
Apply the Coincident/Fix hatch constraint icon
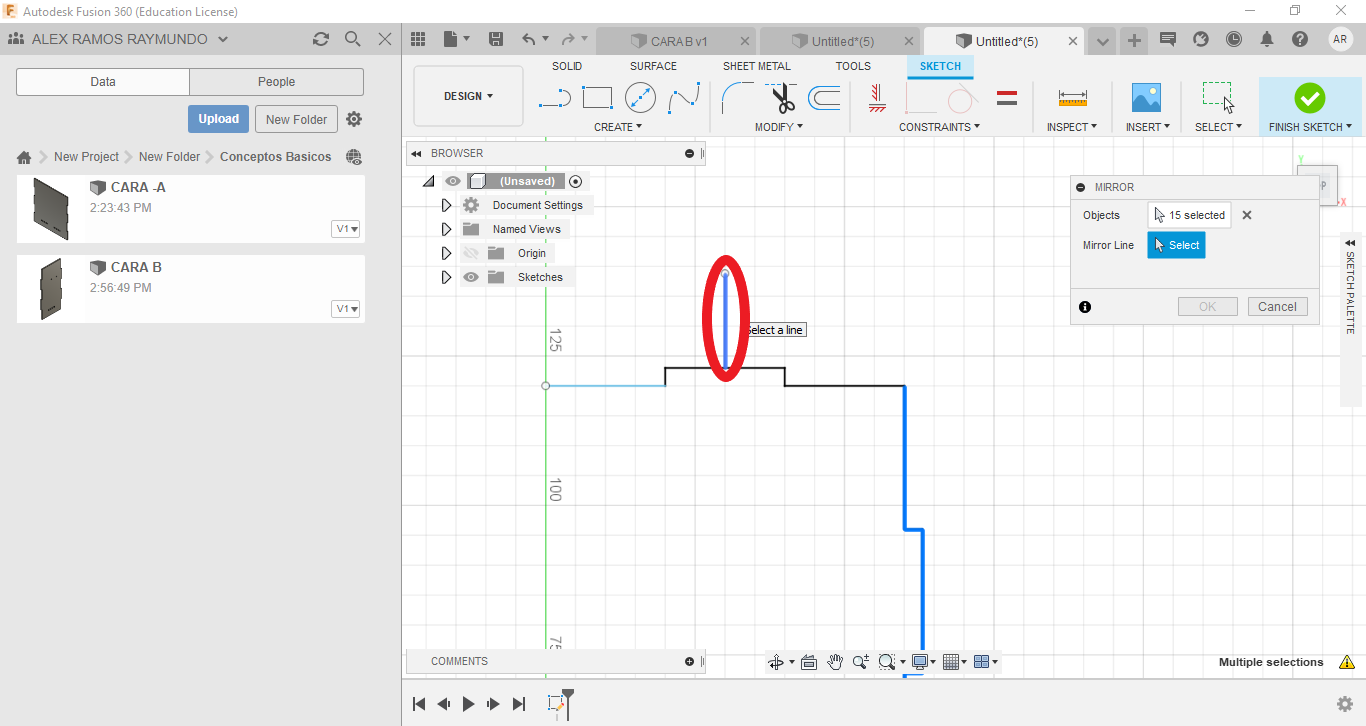coord(878,98)
